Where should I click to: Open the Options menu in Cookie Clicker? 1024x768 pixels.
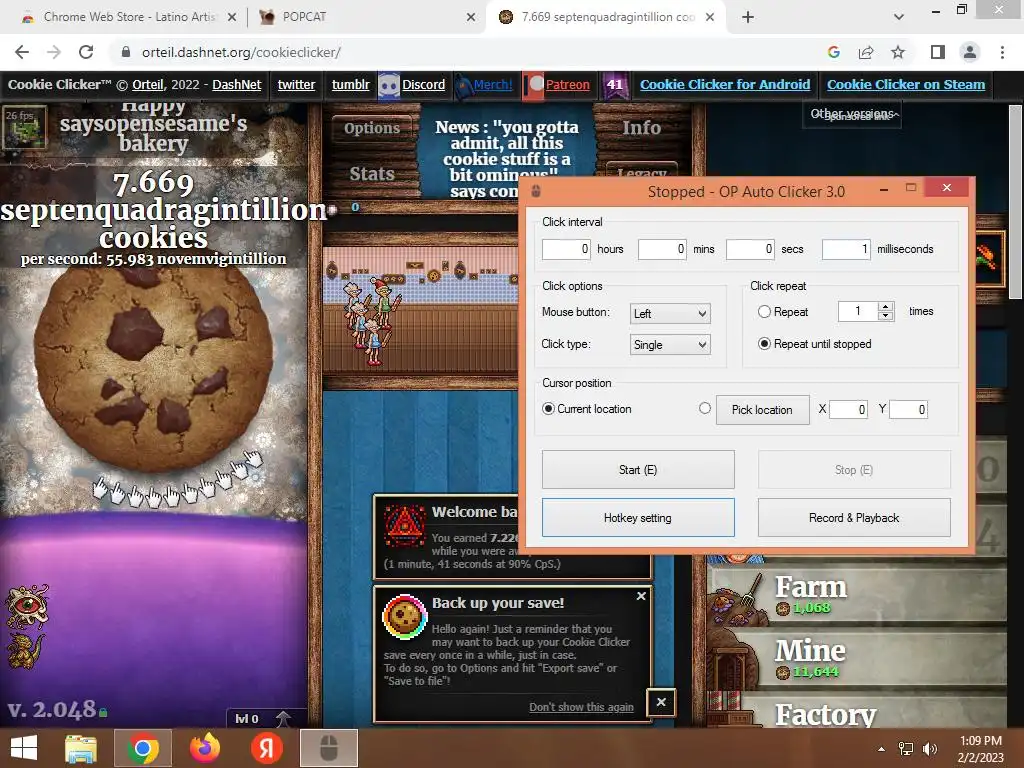point(372,128)
